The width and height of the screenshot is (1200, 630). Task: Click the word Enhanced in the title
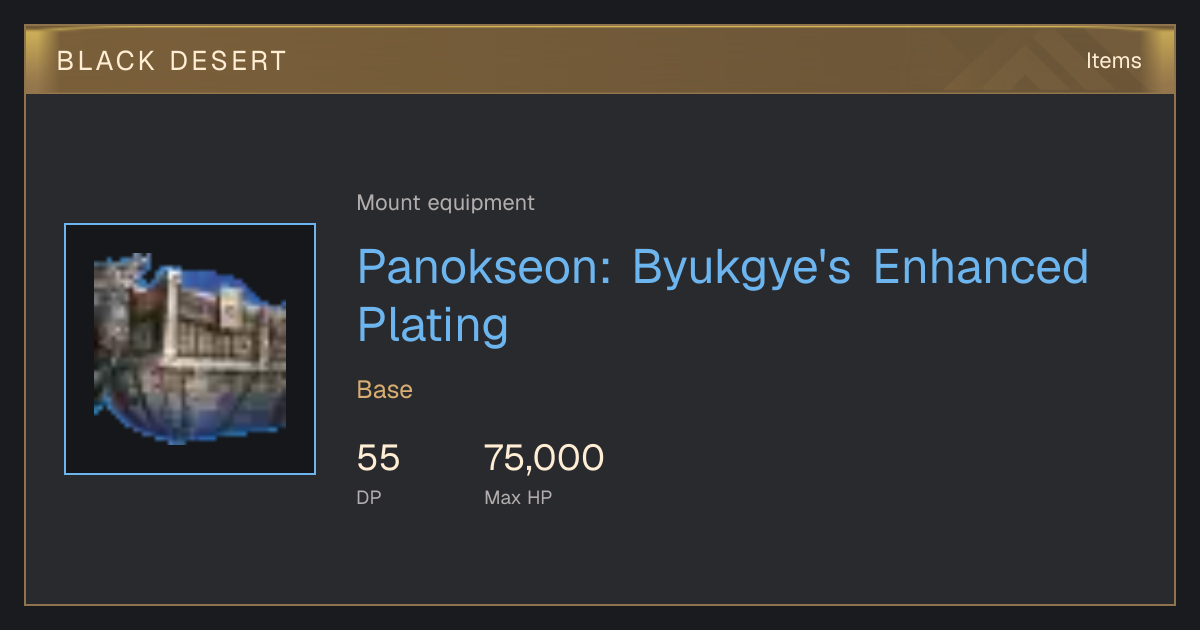(x=981, y=267)
